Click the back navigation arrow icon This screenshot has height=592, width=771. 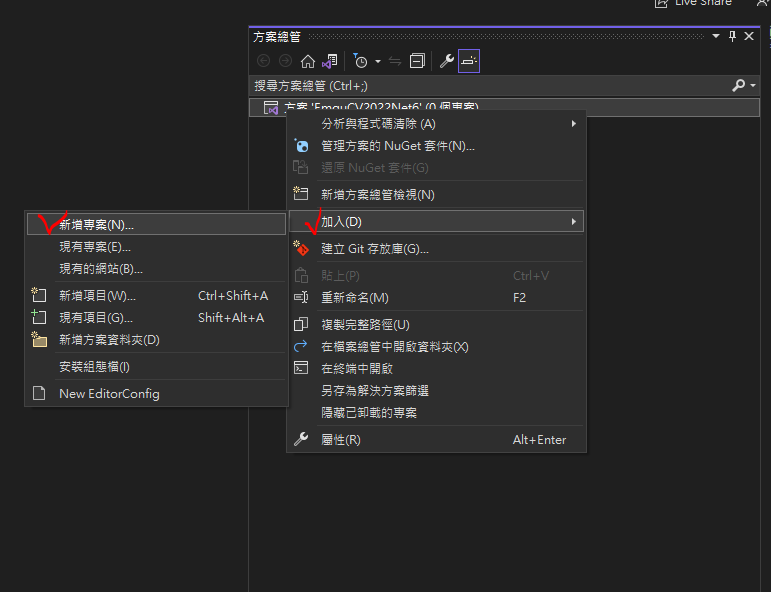[264, 61]
